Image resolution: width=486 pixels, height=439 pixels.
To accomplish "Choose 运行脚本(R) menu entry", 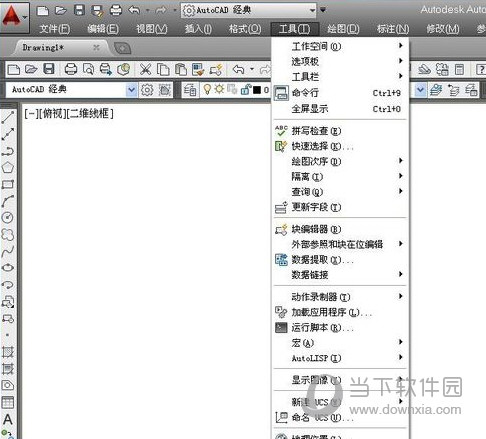I will click(341, 328).
